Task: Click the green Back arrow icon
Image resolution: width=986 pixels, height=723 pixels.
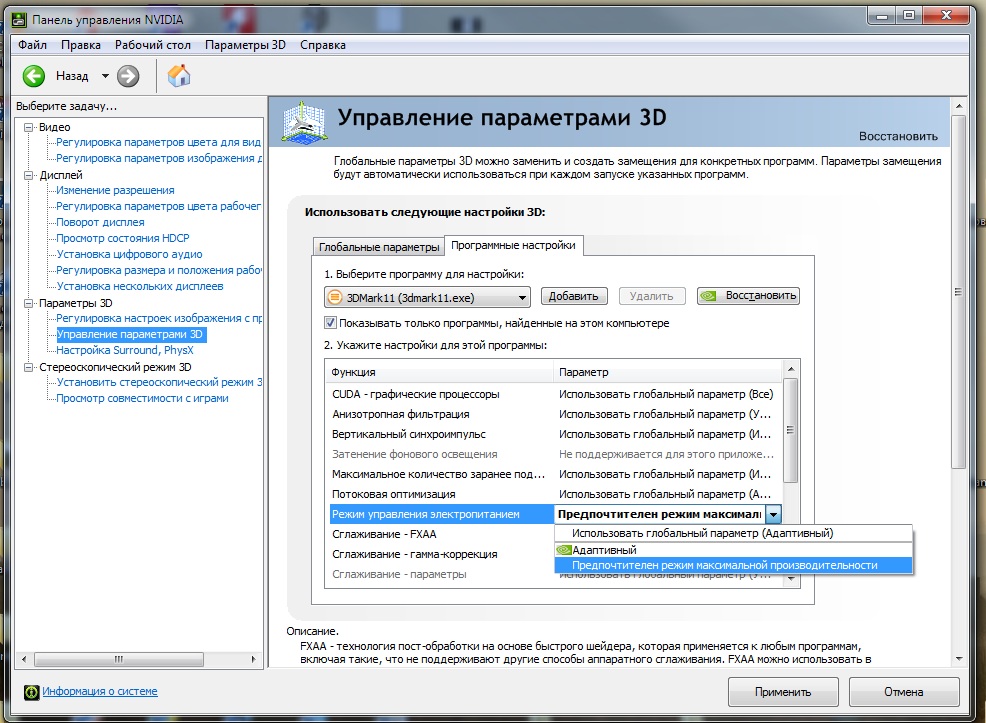Action: (x=34, y=76)
